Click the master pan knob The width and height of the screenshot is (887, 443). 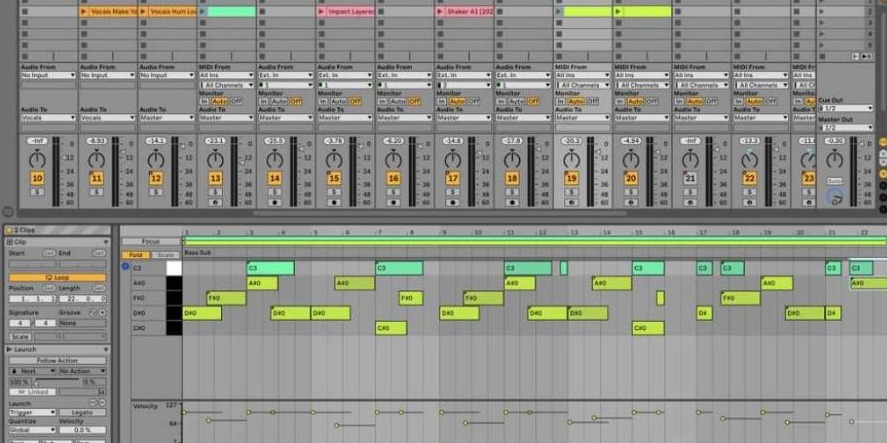click(834, 160)
